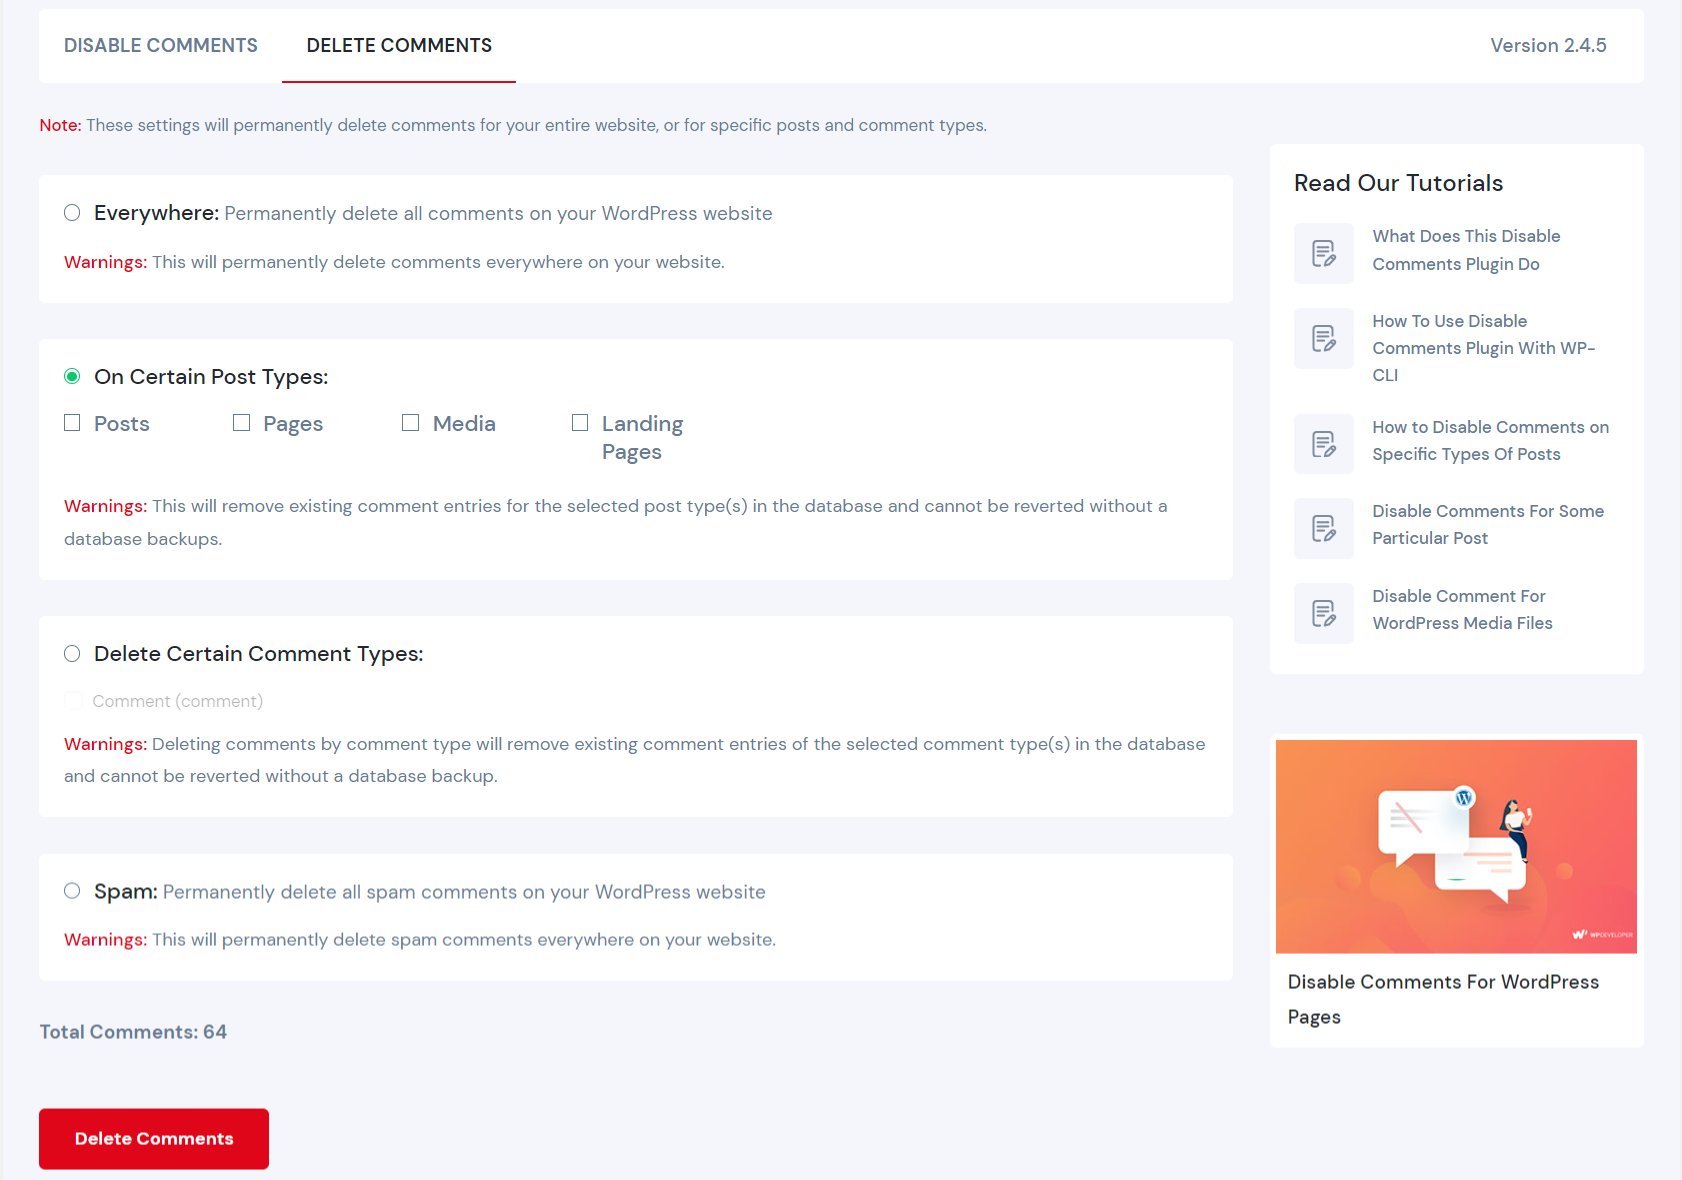
Task: Check the Comment (comment) checkbox
Action: pos(73,701)
